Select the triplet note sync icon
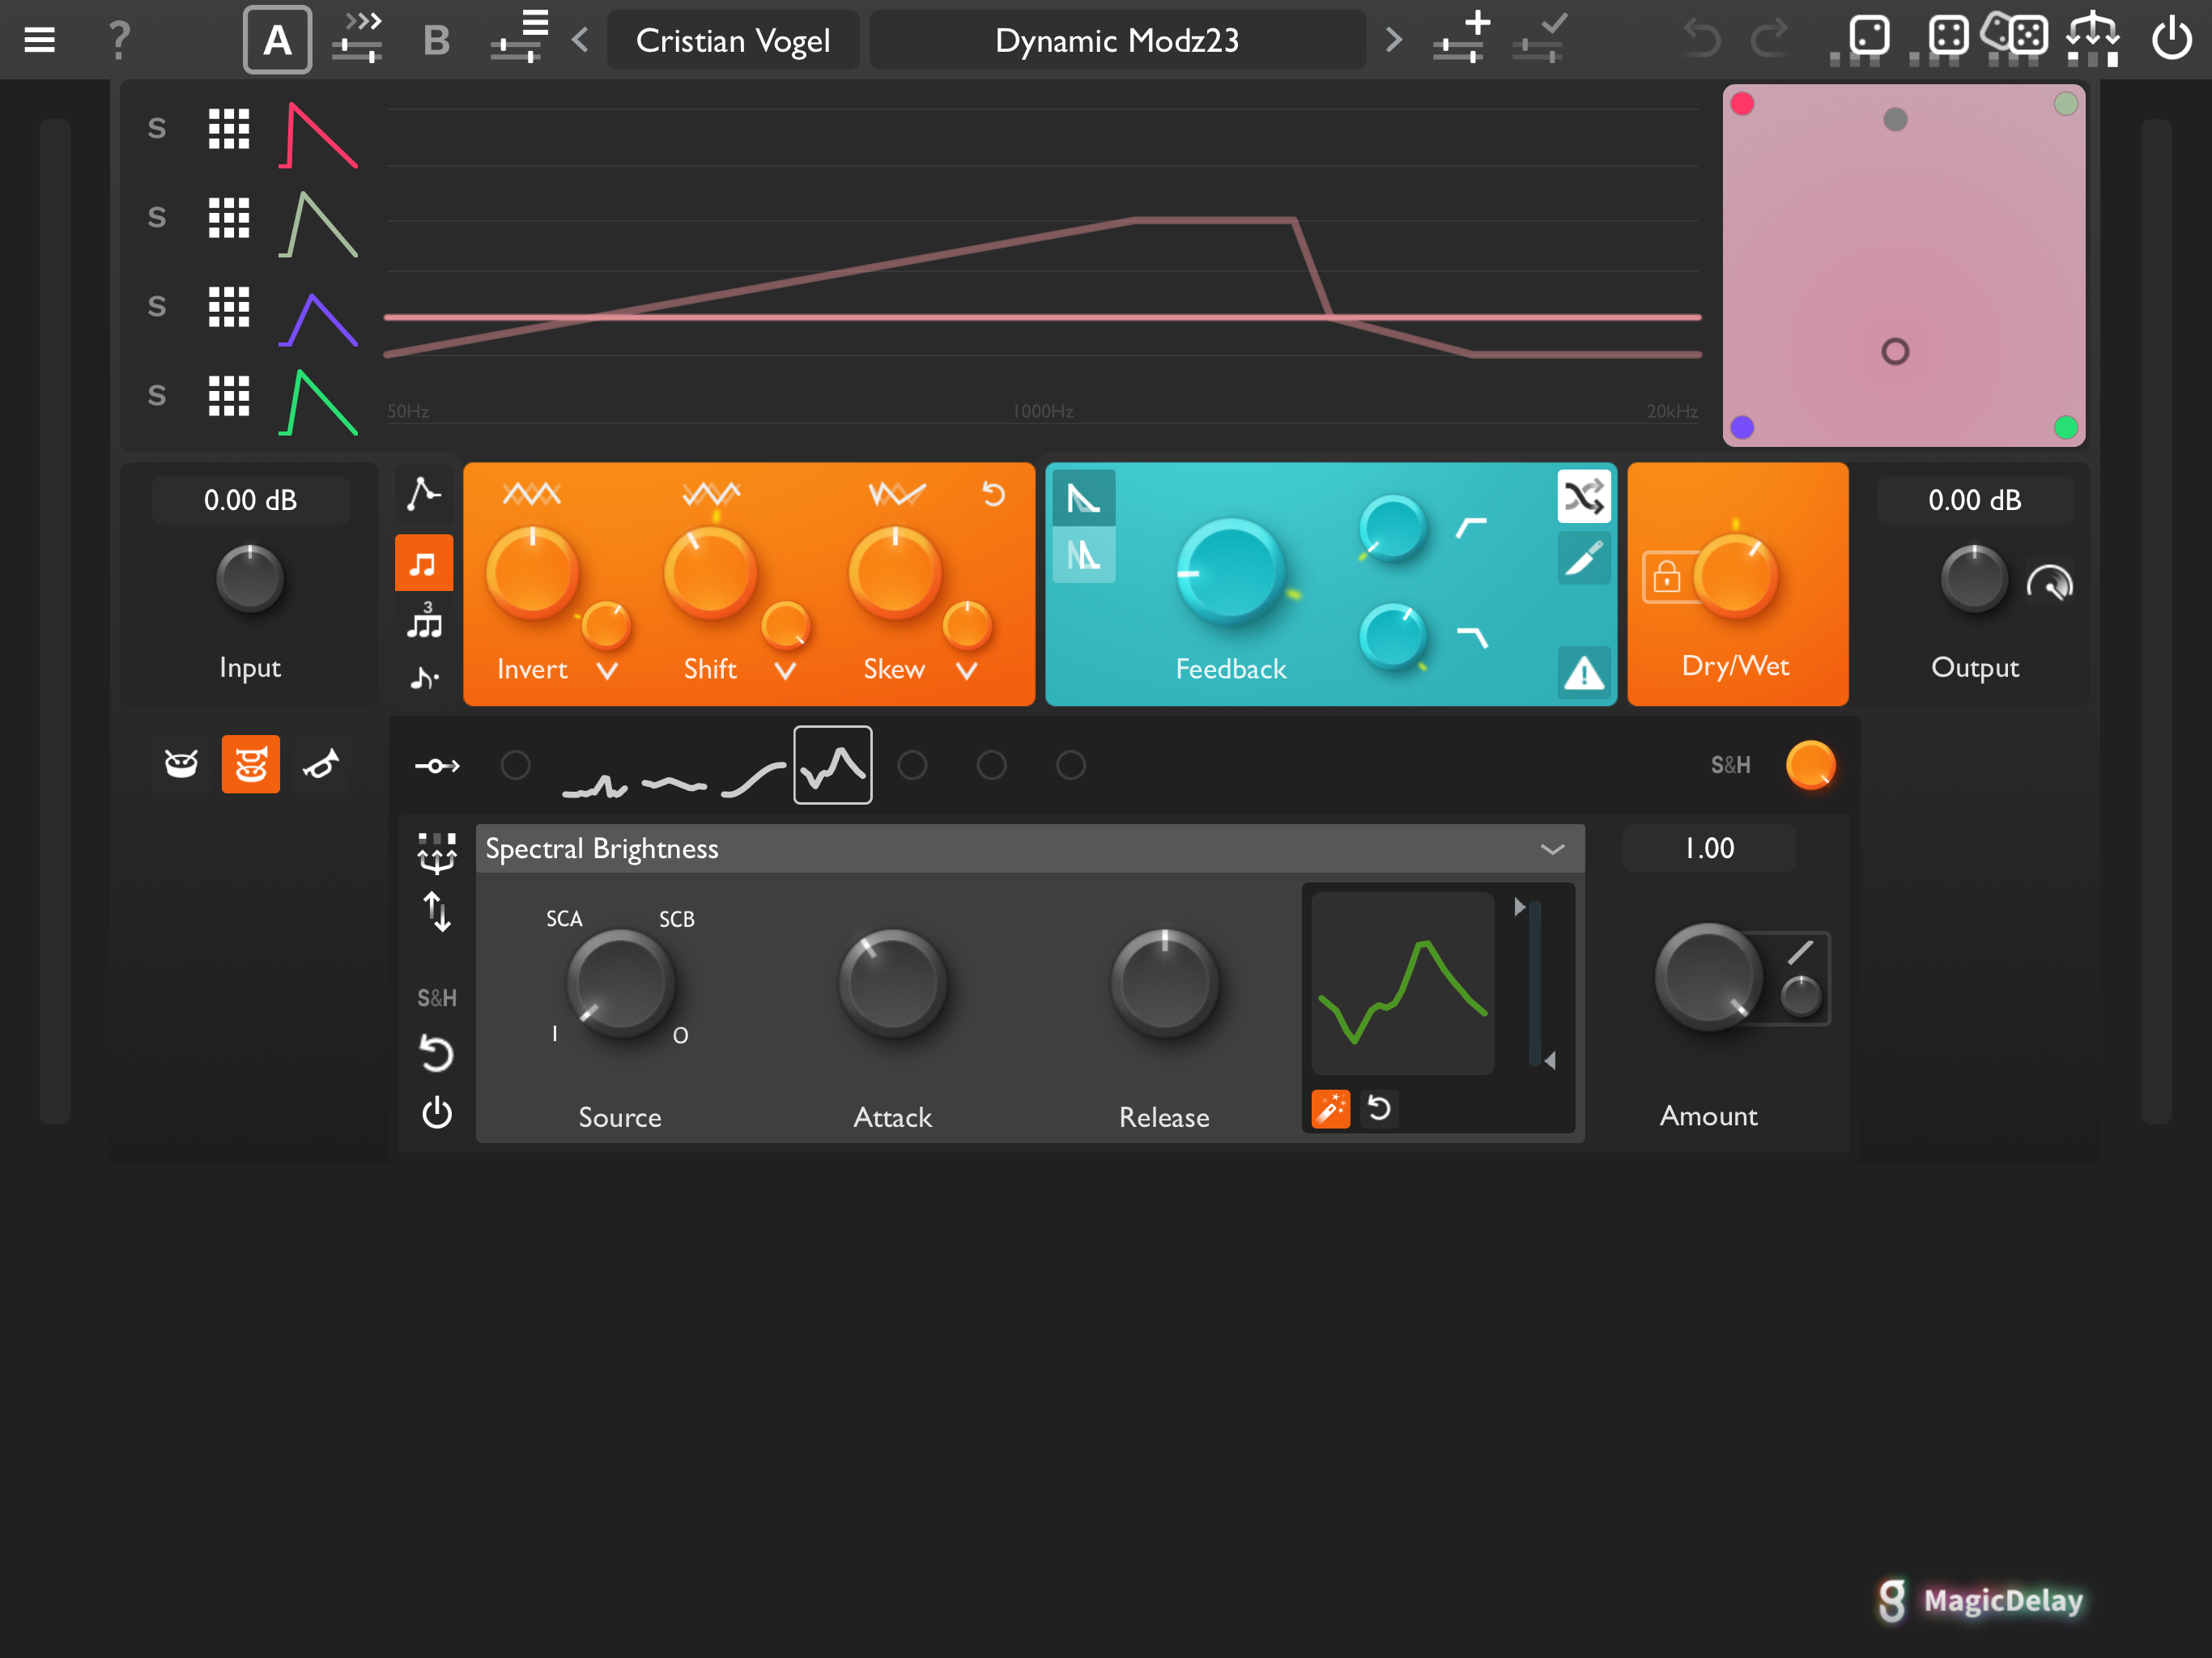 pos(425,621)
